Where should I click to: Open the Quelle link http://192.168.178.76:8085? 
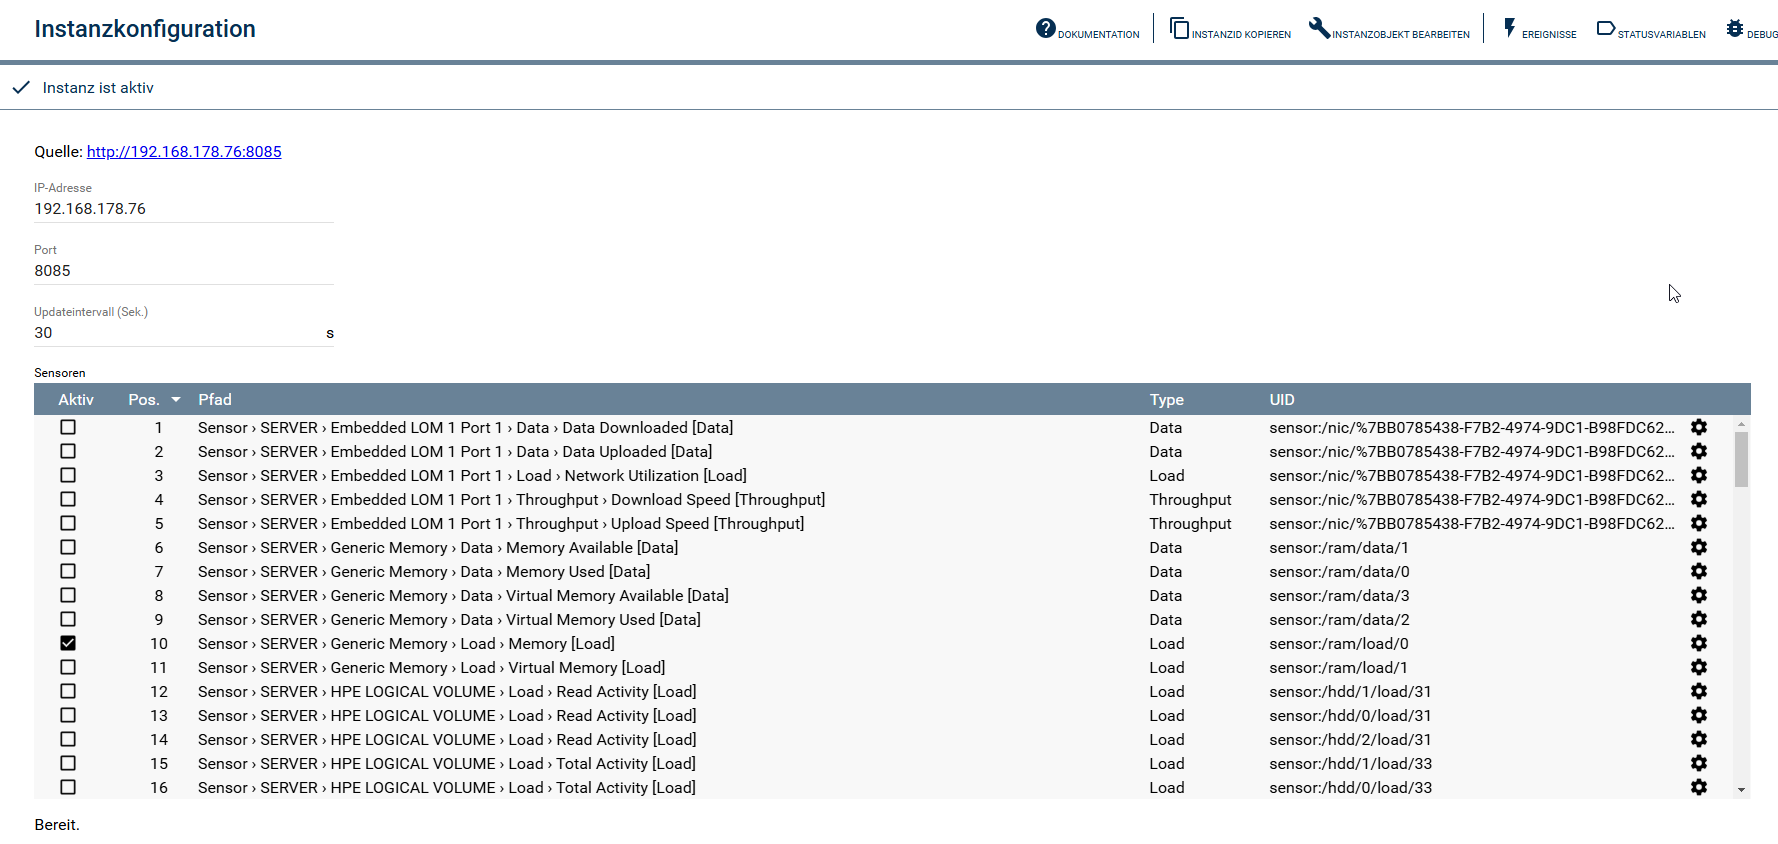[184, 152]
